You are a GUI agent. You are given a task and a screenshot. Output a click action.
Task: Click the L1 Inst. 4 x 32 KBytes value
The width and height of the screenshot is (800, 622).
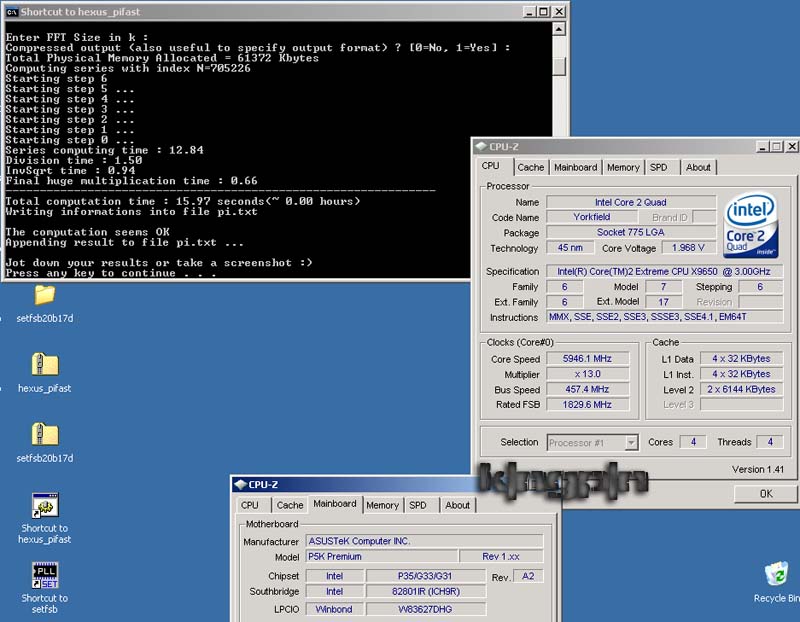click(x=741, y=374)
